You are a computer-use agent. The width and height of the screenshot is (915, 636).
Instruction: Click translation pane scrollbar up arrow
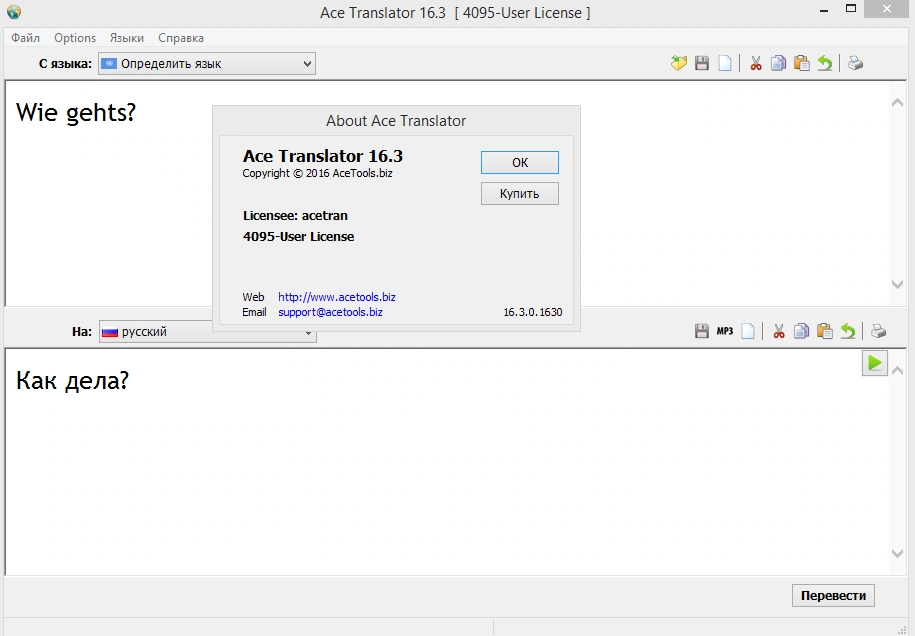click(x=897, y=371)
